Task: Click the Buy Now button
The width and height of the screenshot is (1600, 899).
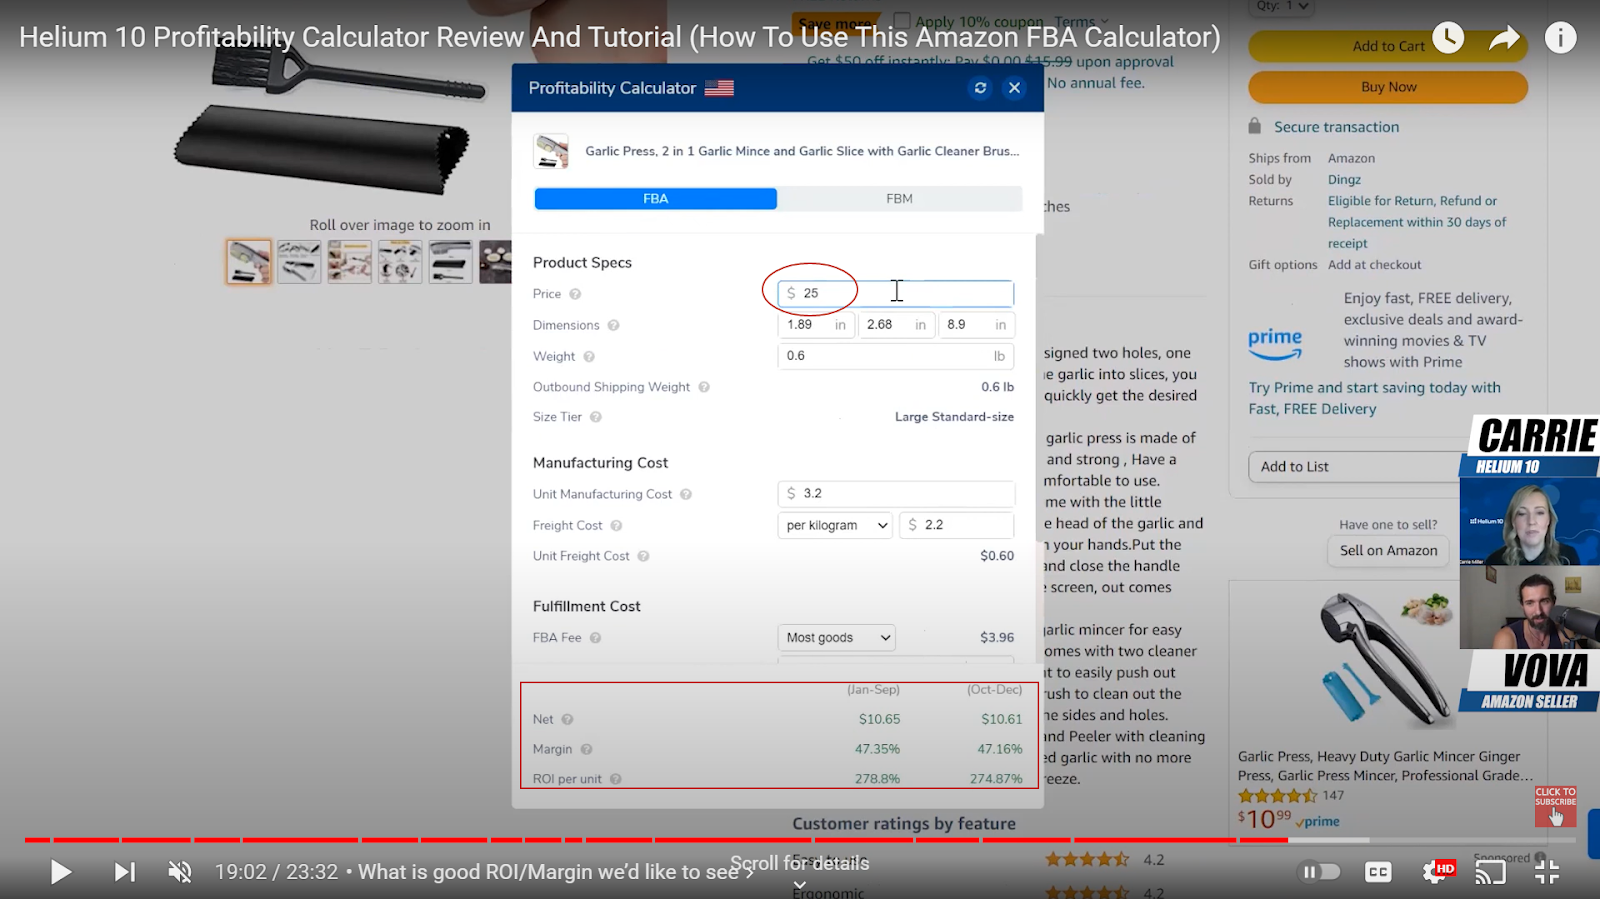Action: (x=1388, y=87)
